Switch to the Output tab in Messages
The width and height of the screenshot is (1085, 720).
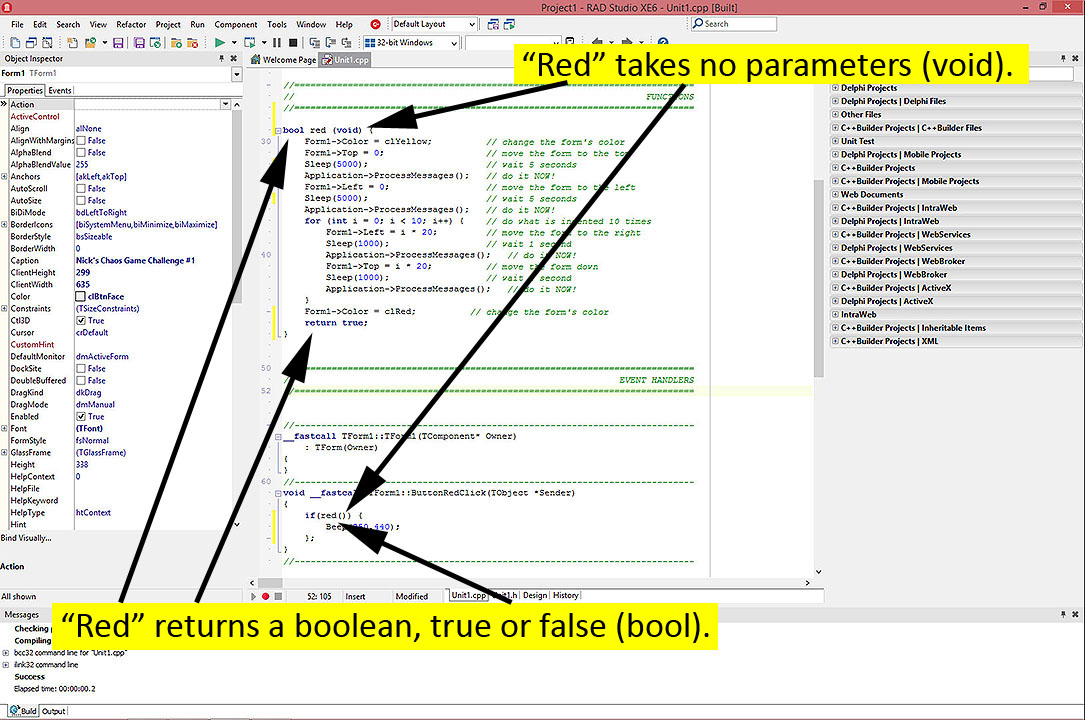pos(53,711)
